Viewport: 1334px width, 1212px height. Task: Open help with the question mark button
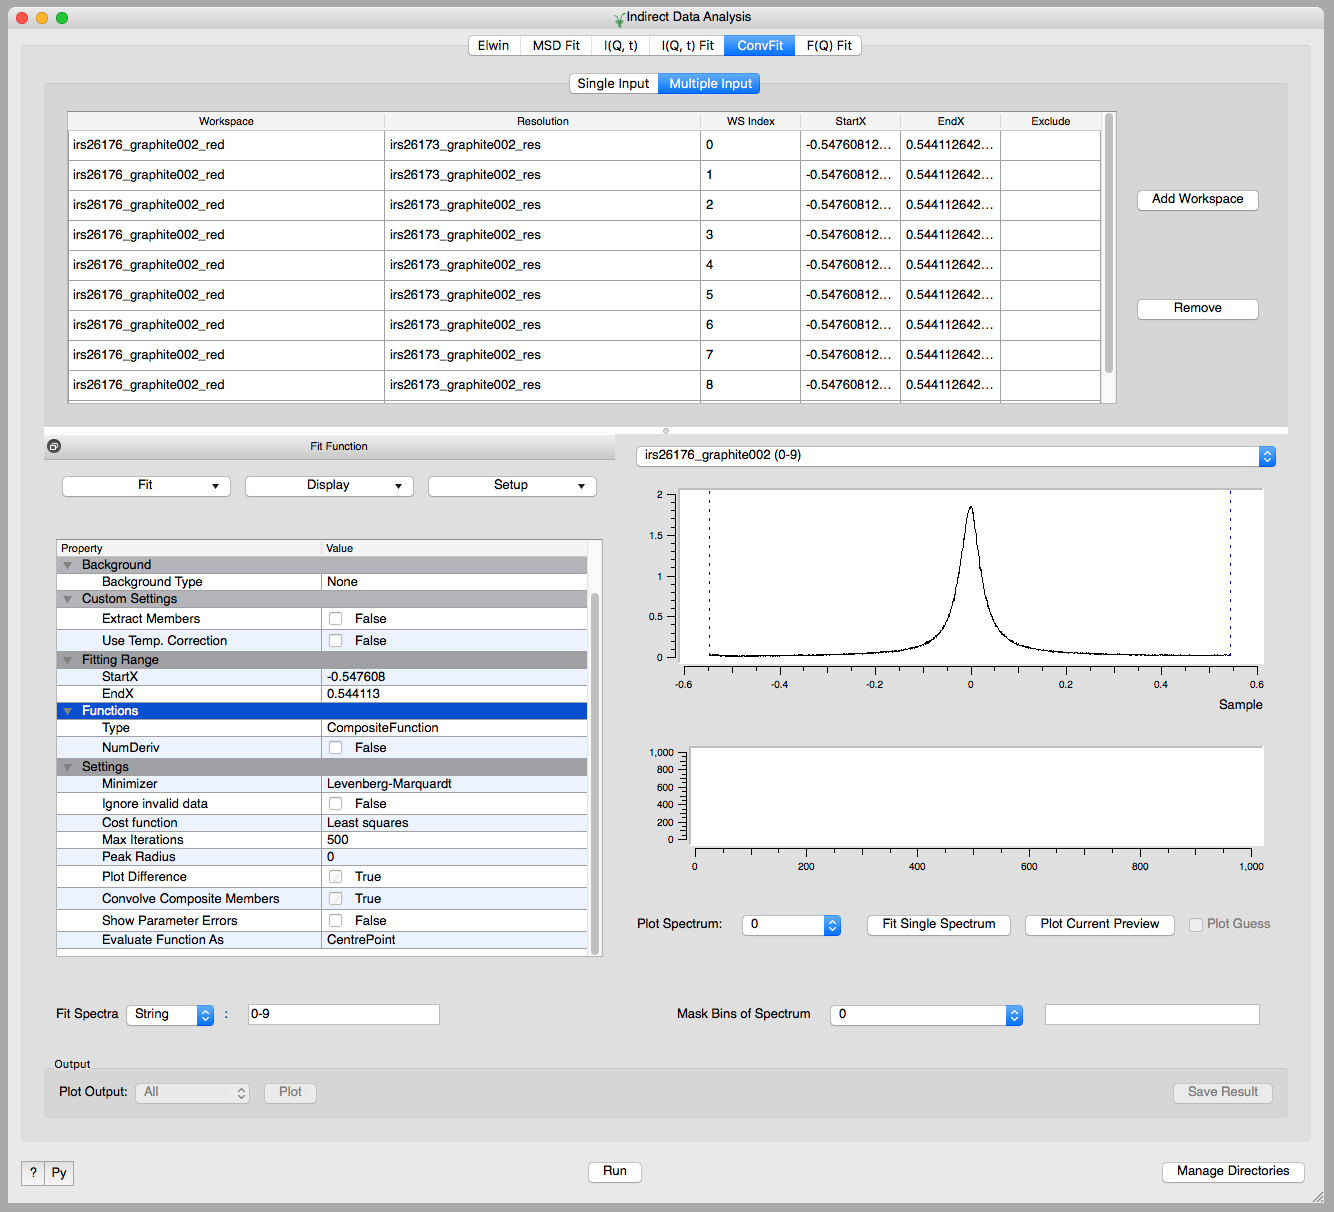(x=33, y=1173)
